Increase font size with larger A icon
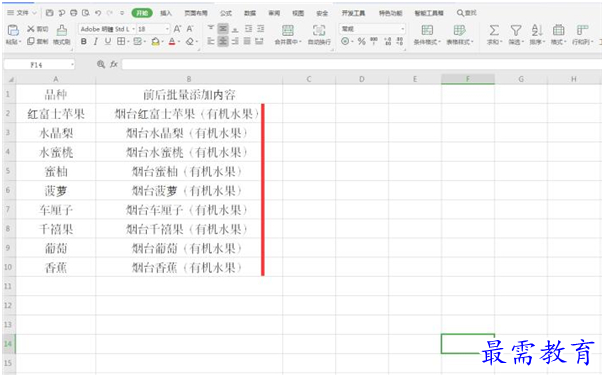The image size is (603, 384). [177, 29]
